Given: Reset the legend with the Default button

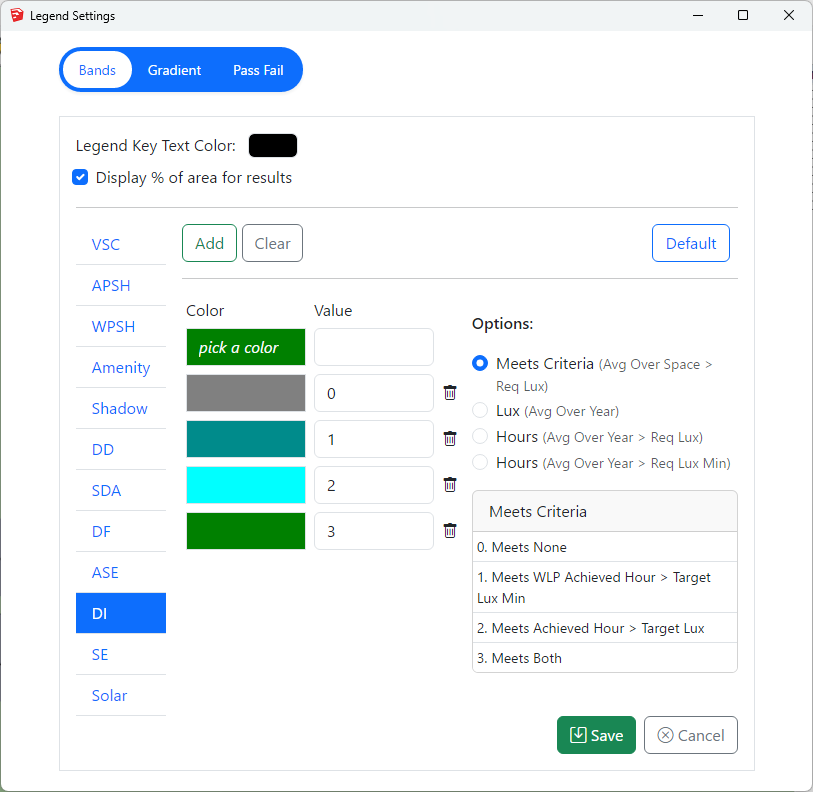Looking at the screenshot, I should (x=691, y=243).
